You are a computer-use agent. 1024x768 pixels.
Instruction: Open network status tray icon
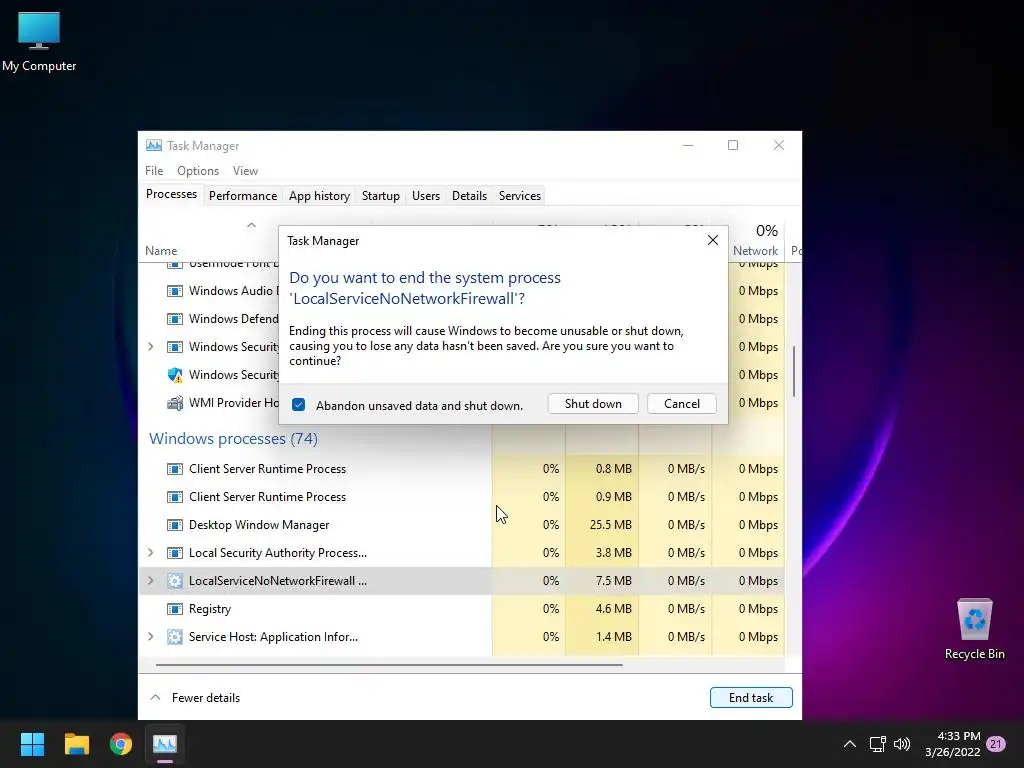click(877, 744)
